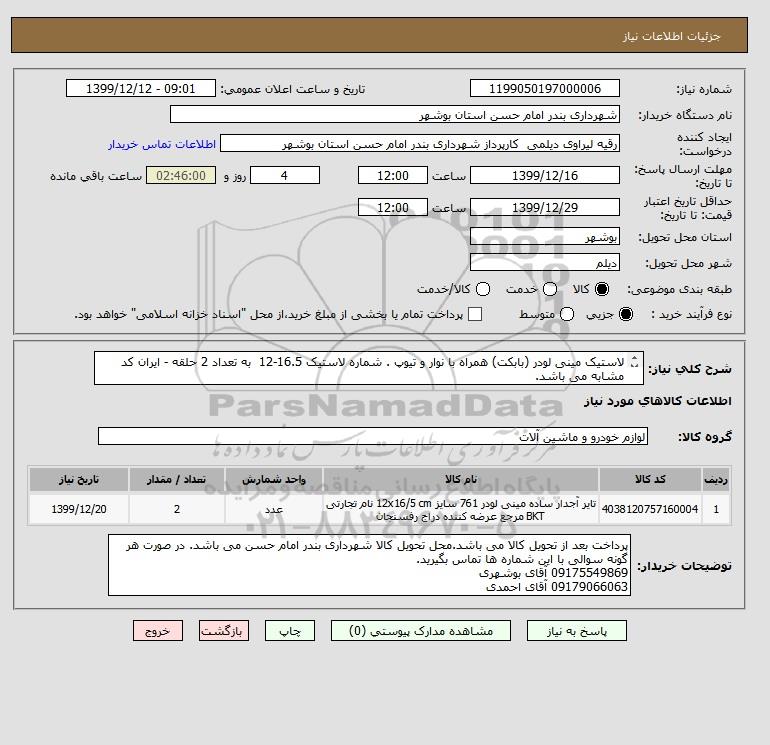Viewport: 770px width, 745px height.
Task: Select the خدمت radio button
Action: pyautogui.click(x=550, y=289)
